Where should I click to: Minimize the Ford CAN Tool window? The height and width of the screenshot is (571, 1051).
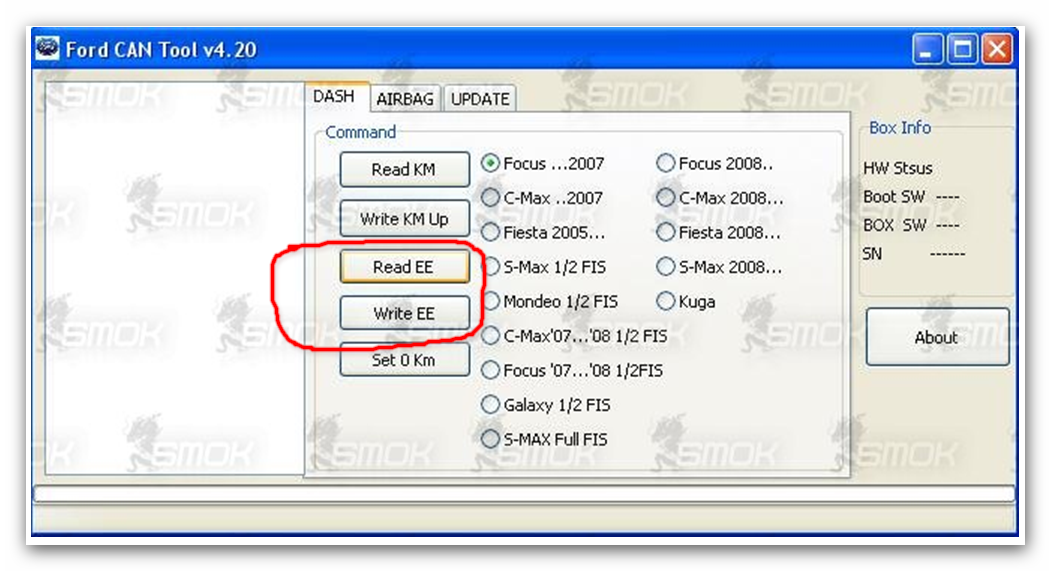[x=927, y=50]
